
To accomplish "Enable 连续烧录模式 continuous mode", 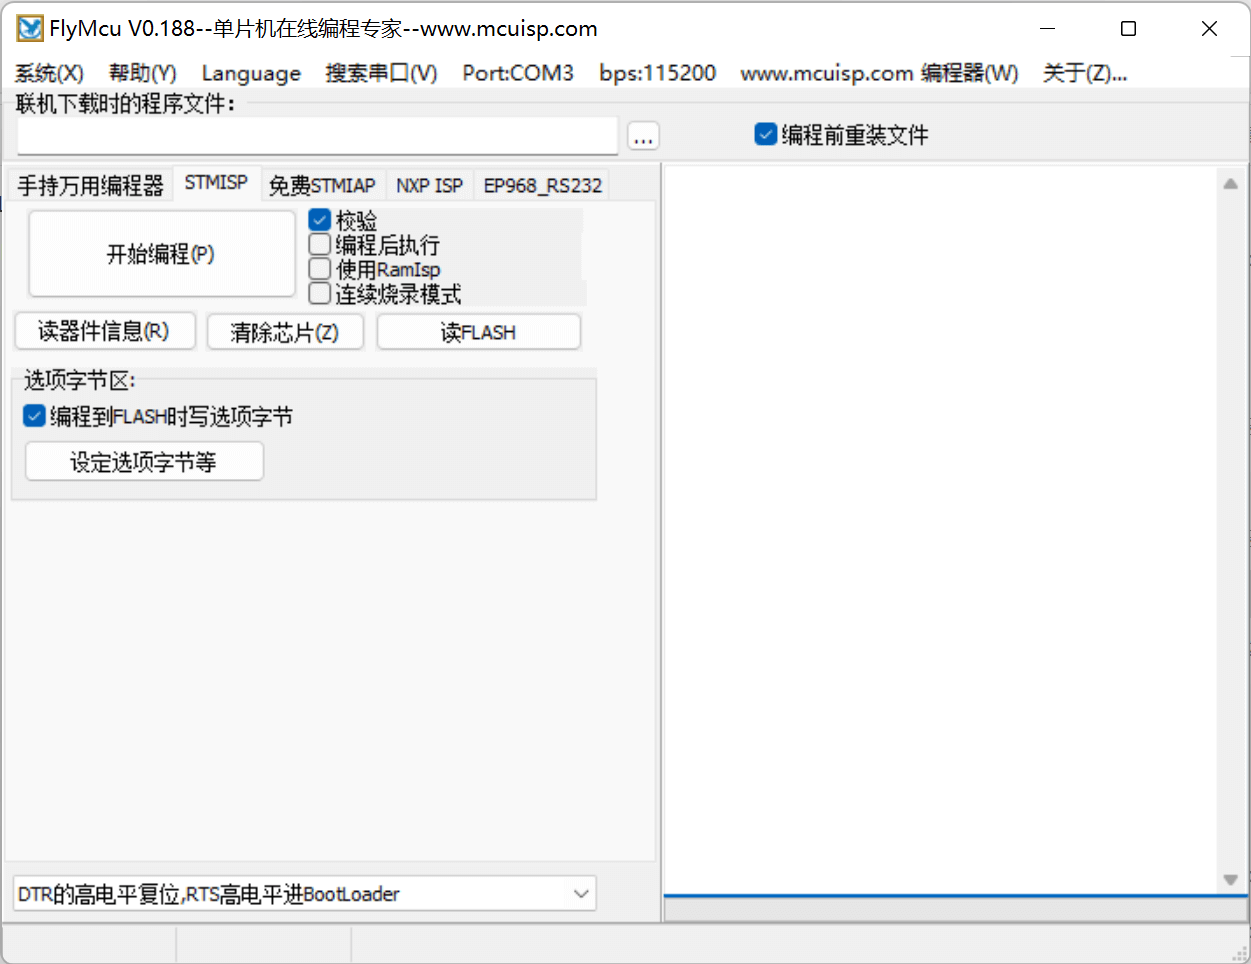I will click(x=320, y=292).
